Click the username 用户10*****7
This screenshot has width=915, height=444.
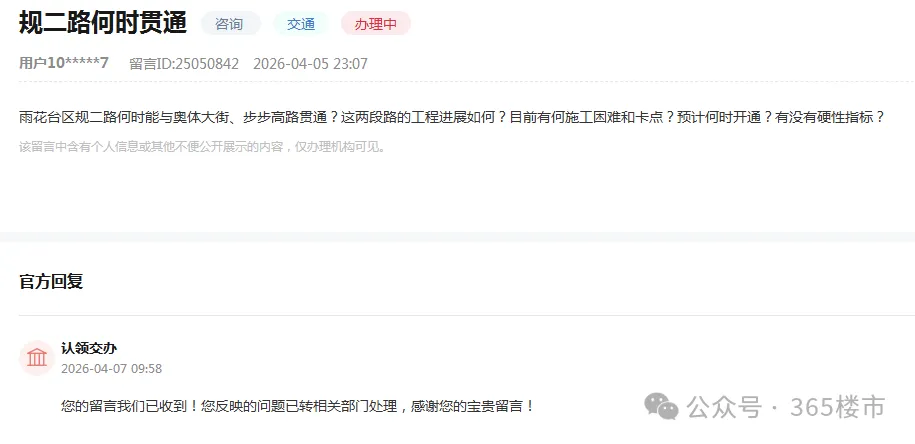pyautogui.click(x=64, y=63)
